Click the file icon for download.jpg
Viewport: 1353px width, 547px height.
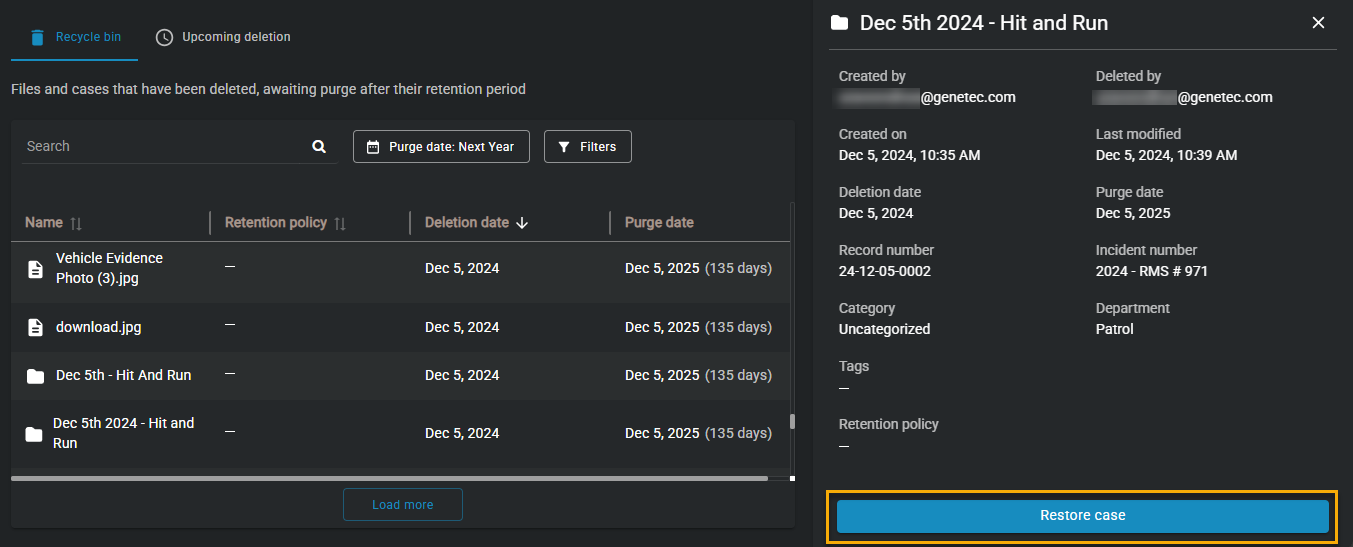point(35,327)
